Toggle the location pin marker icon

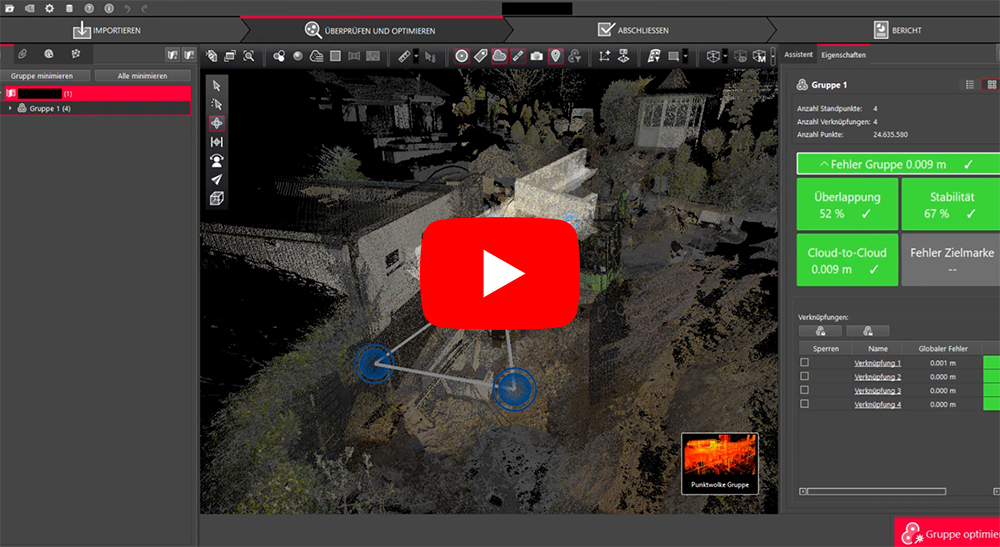(x=556, y=56)
